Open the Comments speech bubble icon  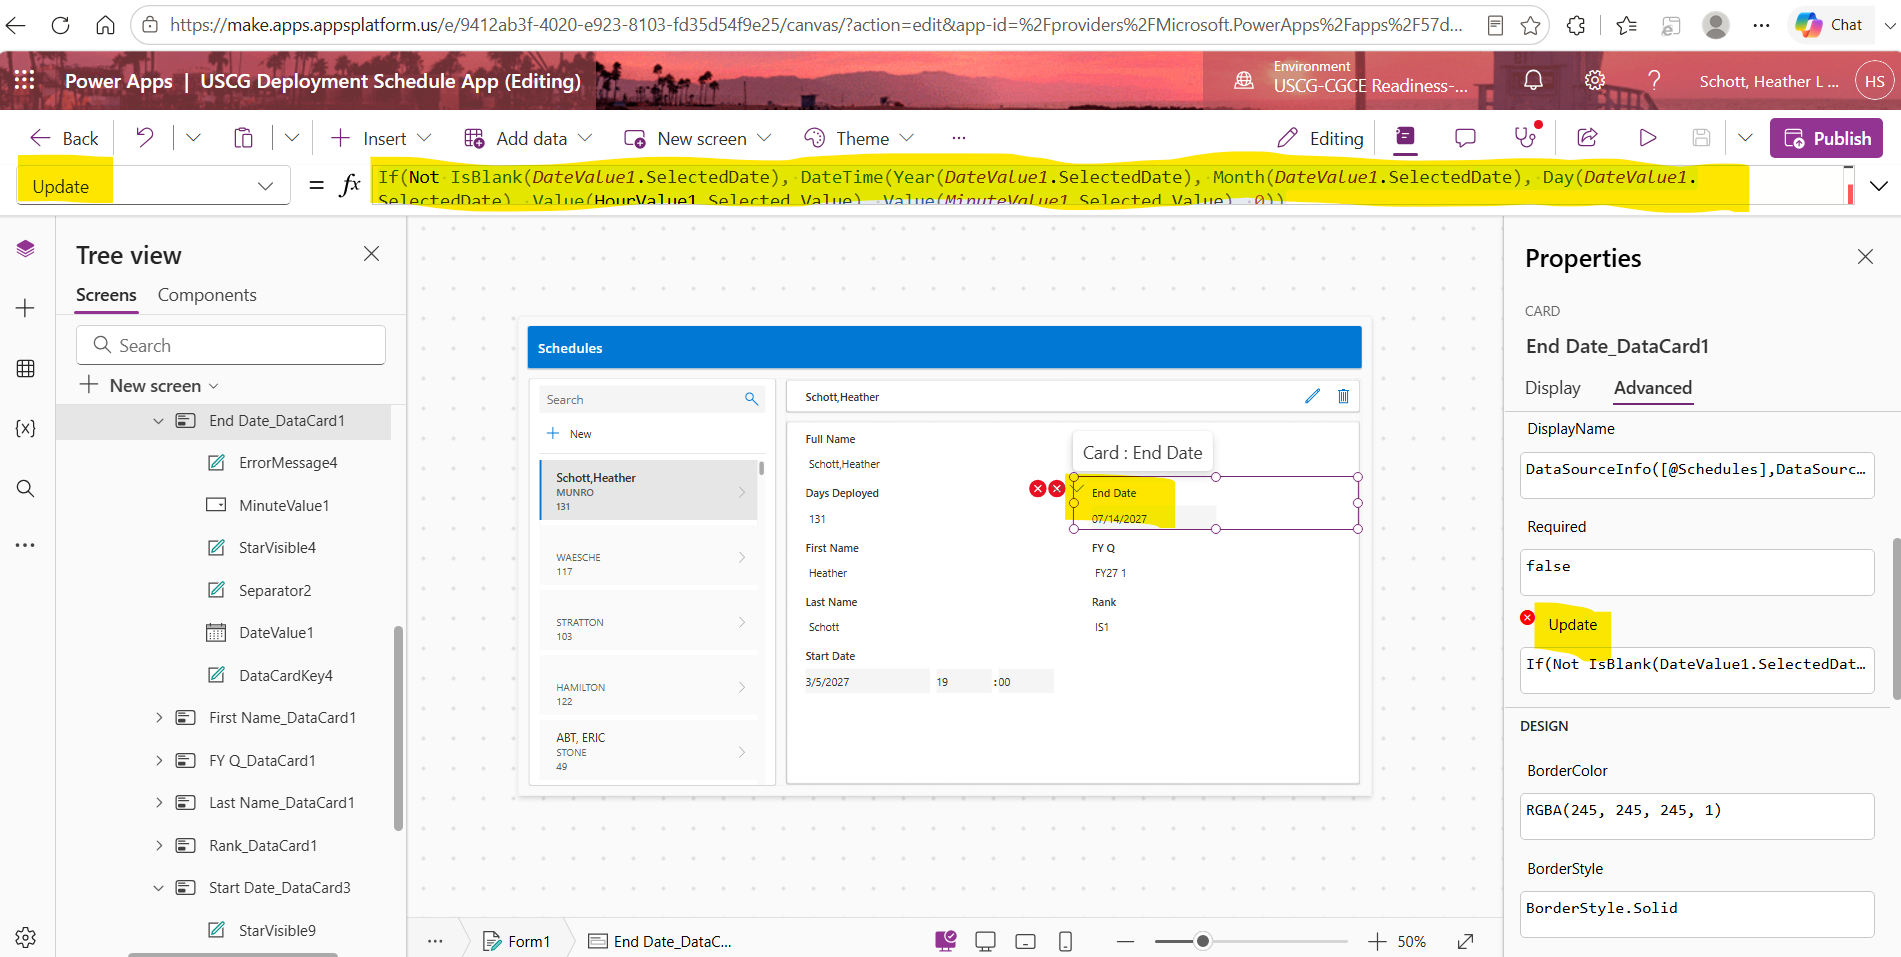tap(1465, 138)
